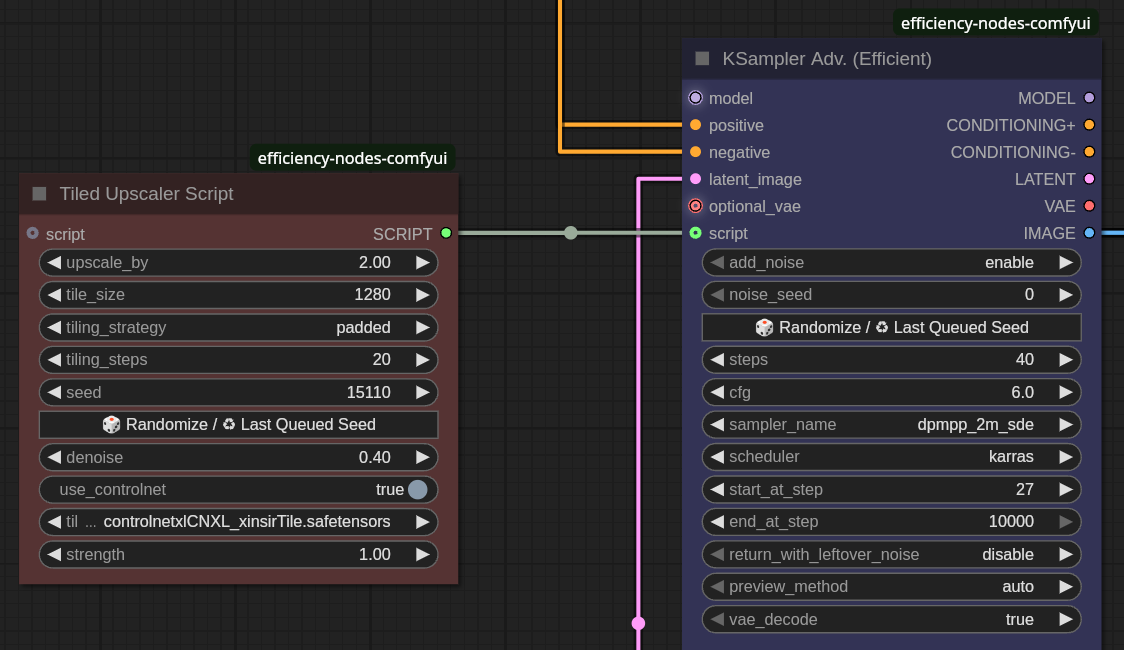The width and height of the screenshot is (1124, 650).
Task: Decrease tile_size with the left arrow
Action: [x=54, y=295]
